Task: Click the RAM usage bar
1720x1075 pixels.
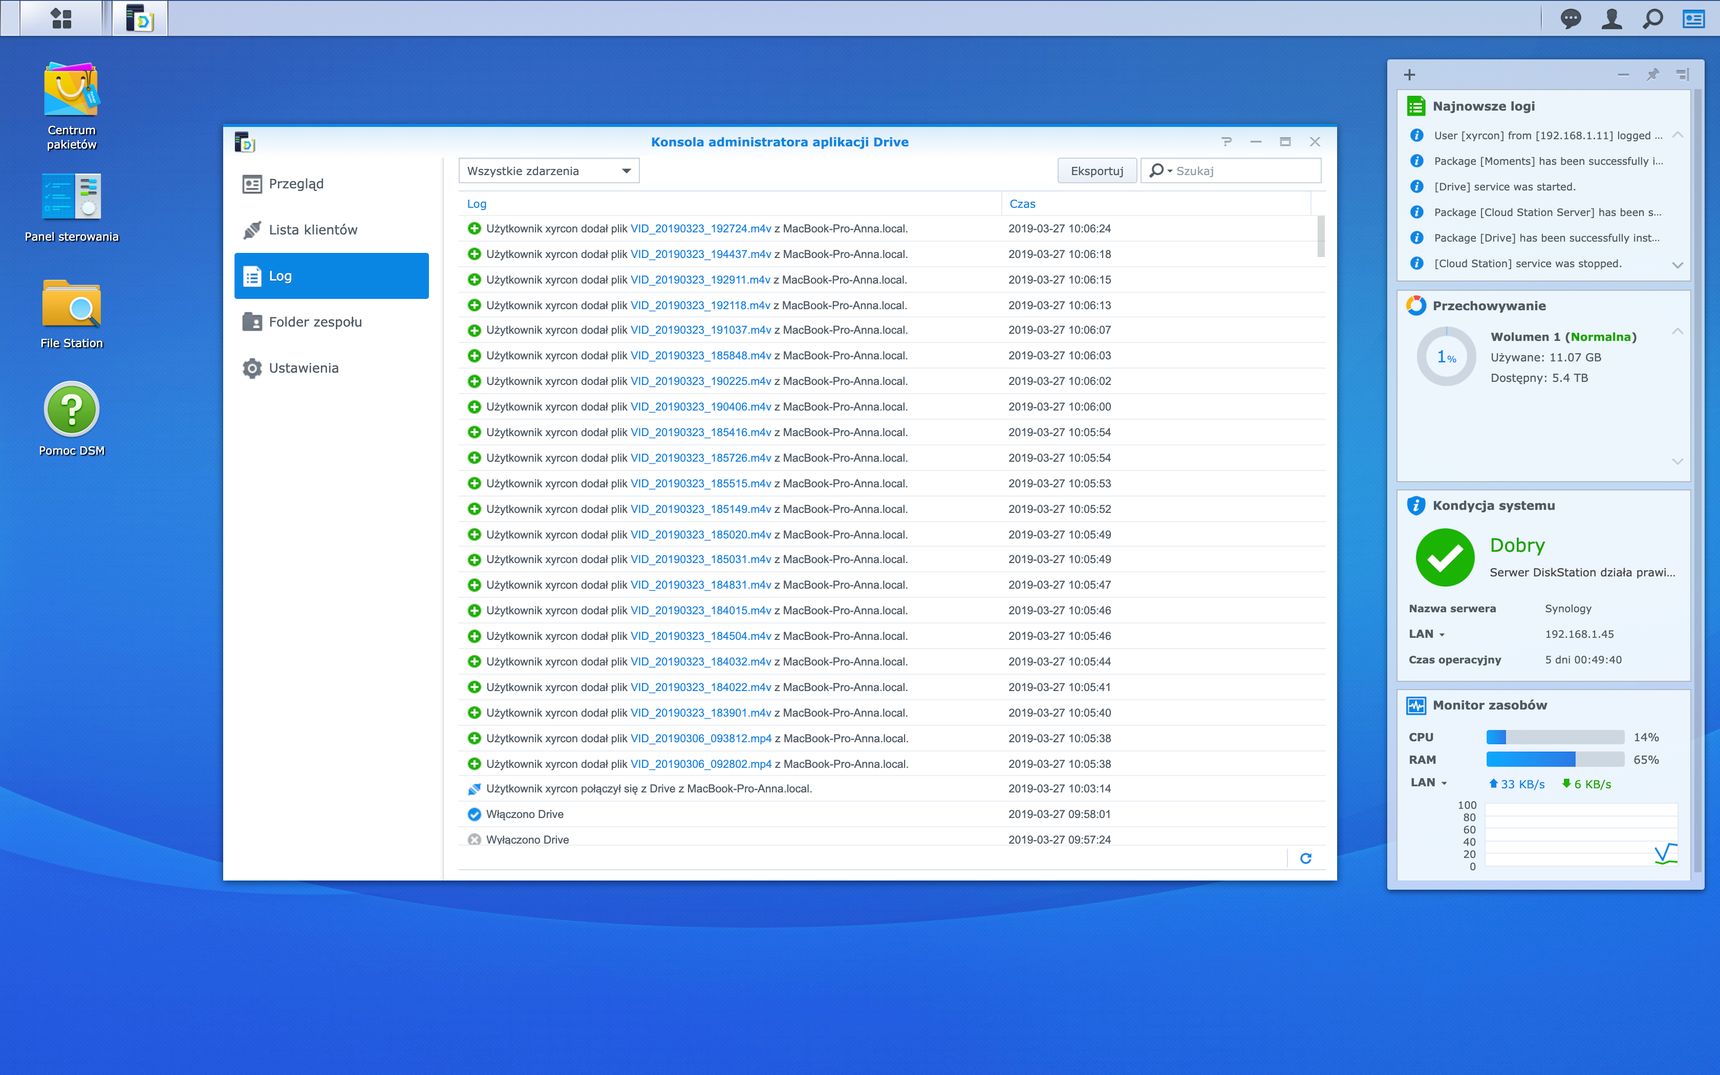Action: coord(1555,760)
